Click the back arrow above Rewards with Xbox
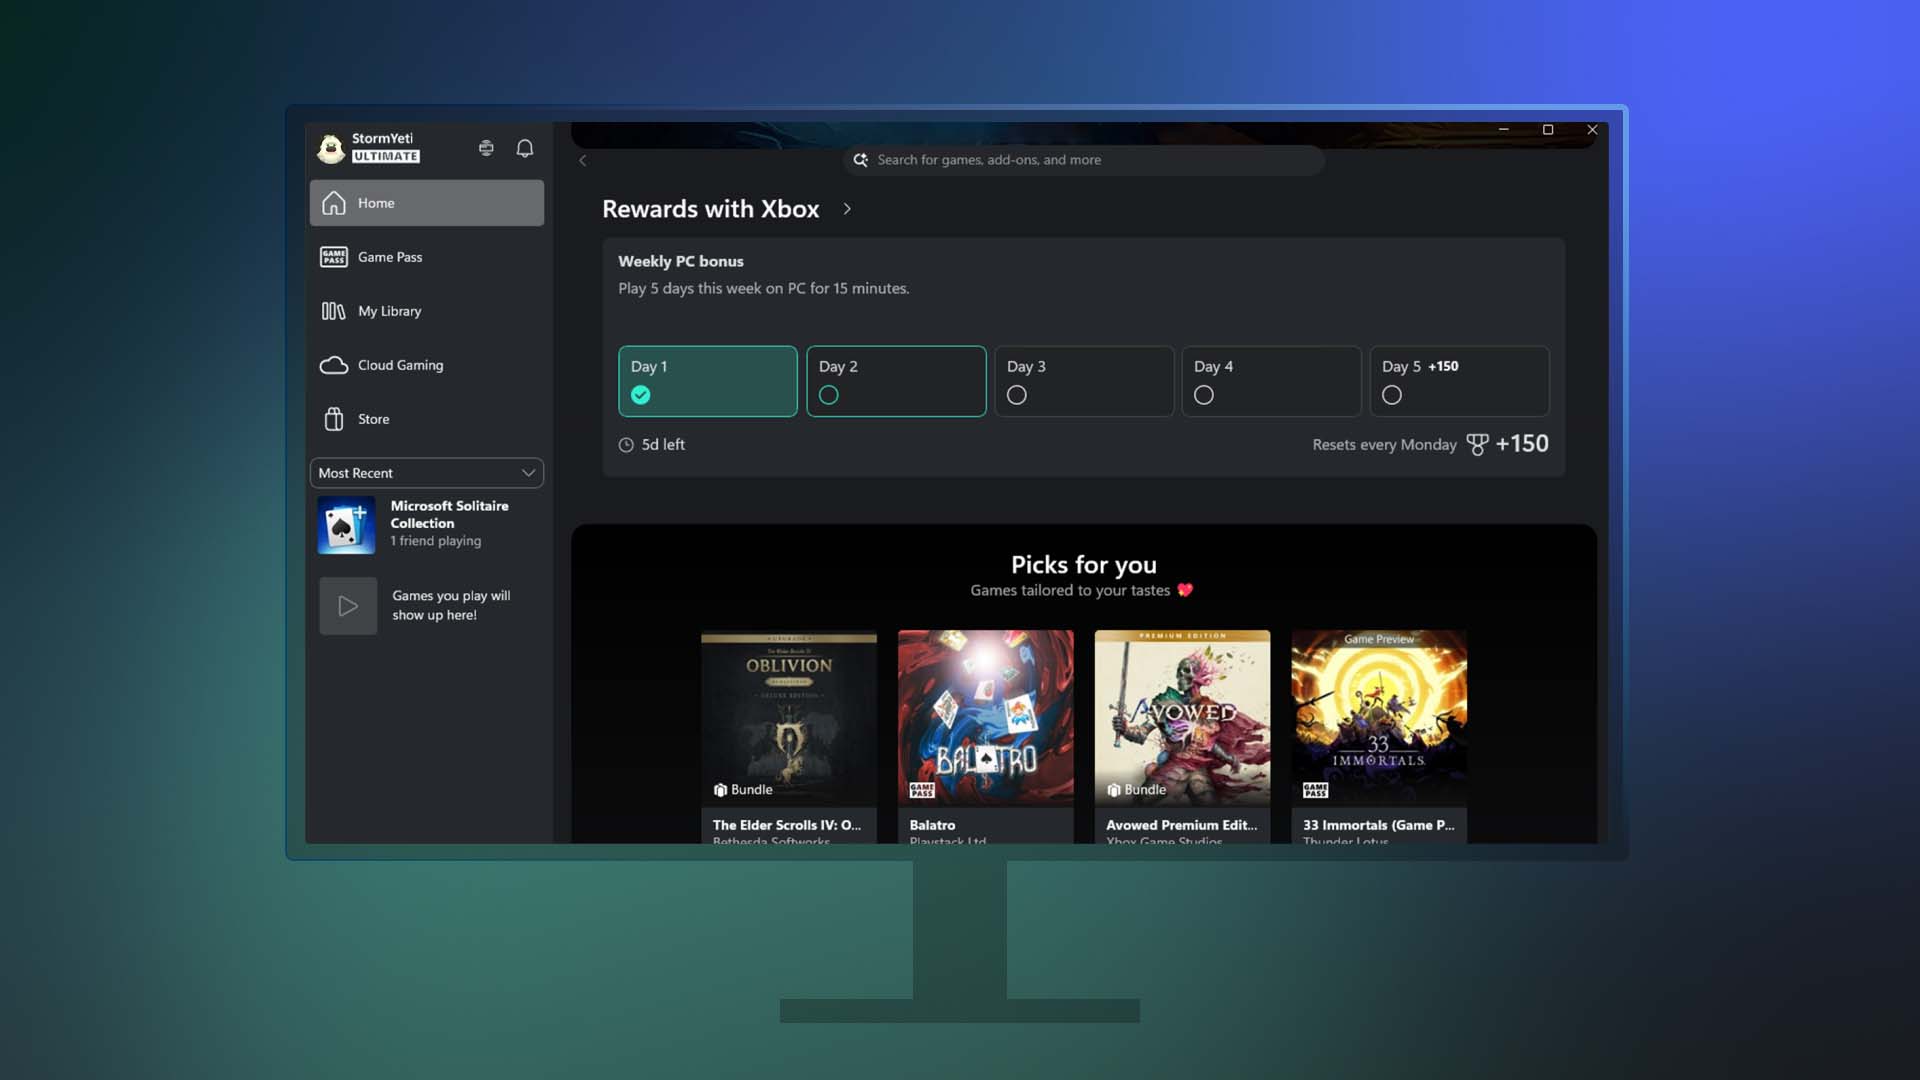1920x1080 pixels. pyautogui.click(x=583, y=160)
